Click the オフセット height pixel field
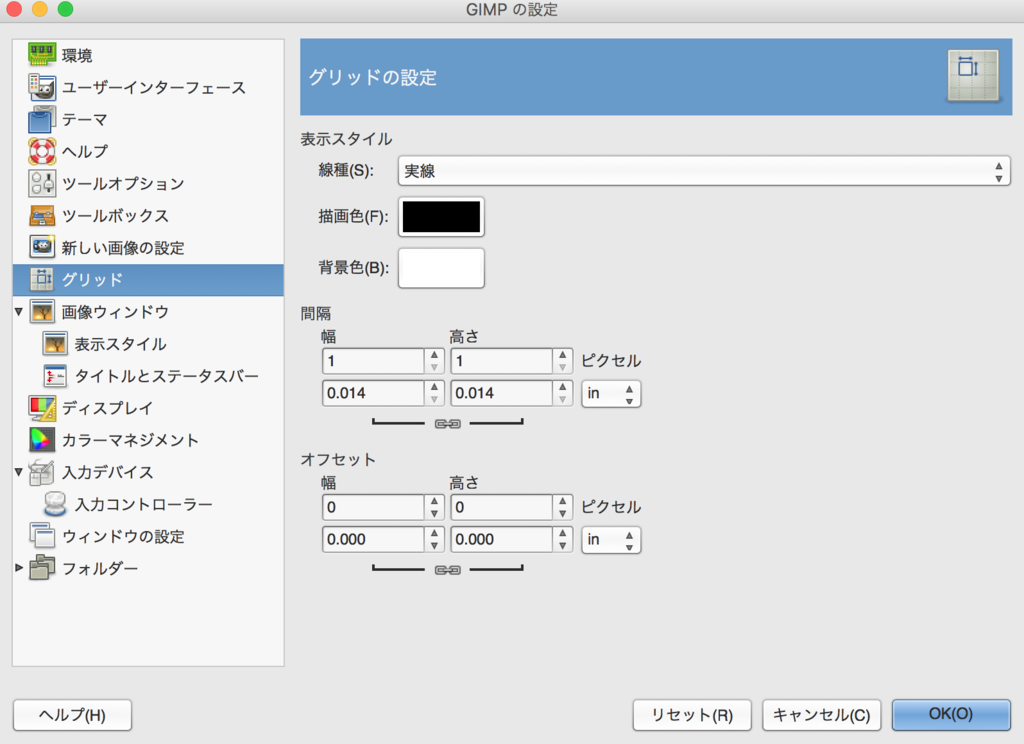 tap(502, 508)
